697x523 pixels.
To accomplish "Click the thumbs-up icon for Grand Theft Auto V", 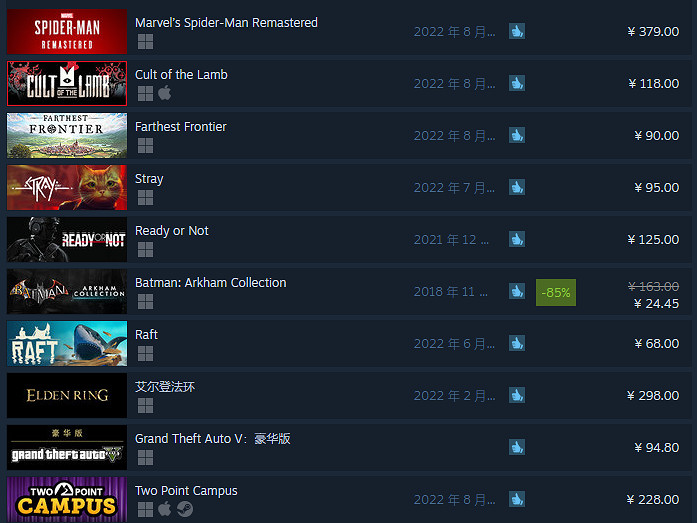I will click(517, 447).
